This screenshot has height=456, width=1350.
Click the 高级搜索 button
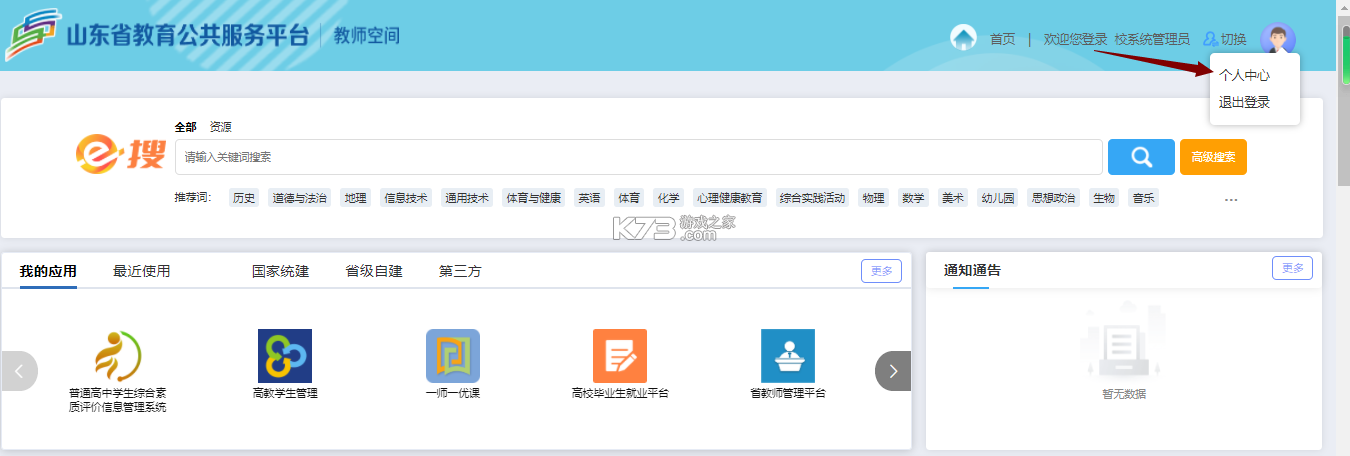point(1213,157)
